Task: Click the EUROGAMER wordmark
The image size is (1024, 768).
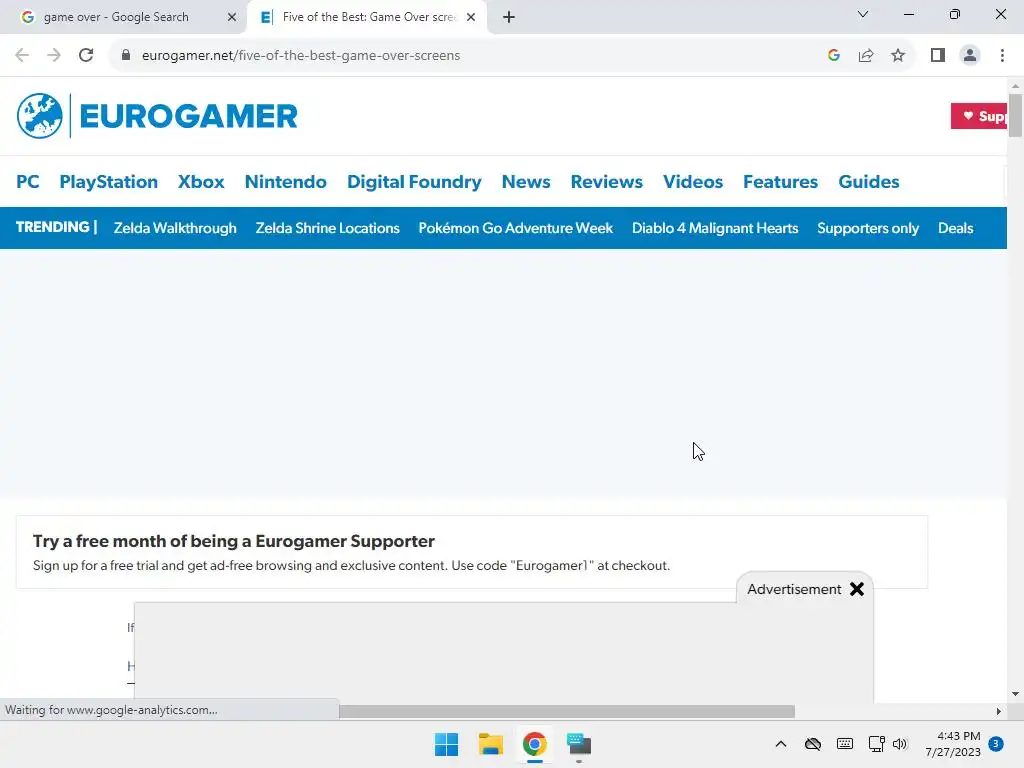Action: (188, 116)
